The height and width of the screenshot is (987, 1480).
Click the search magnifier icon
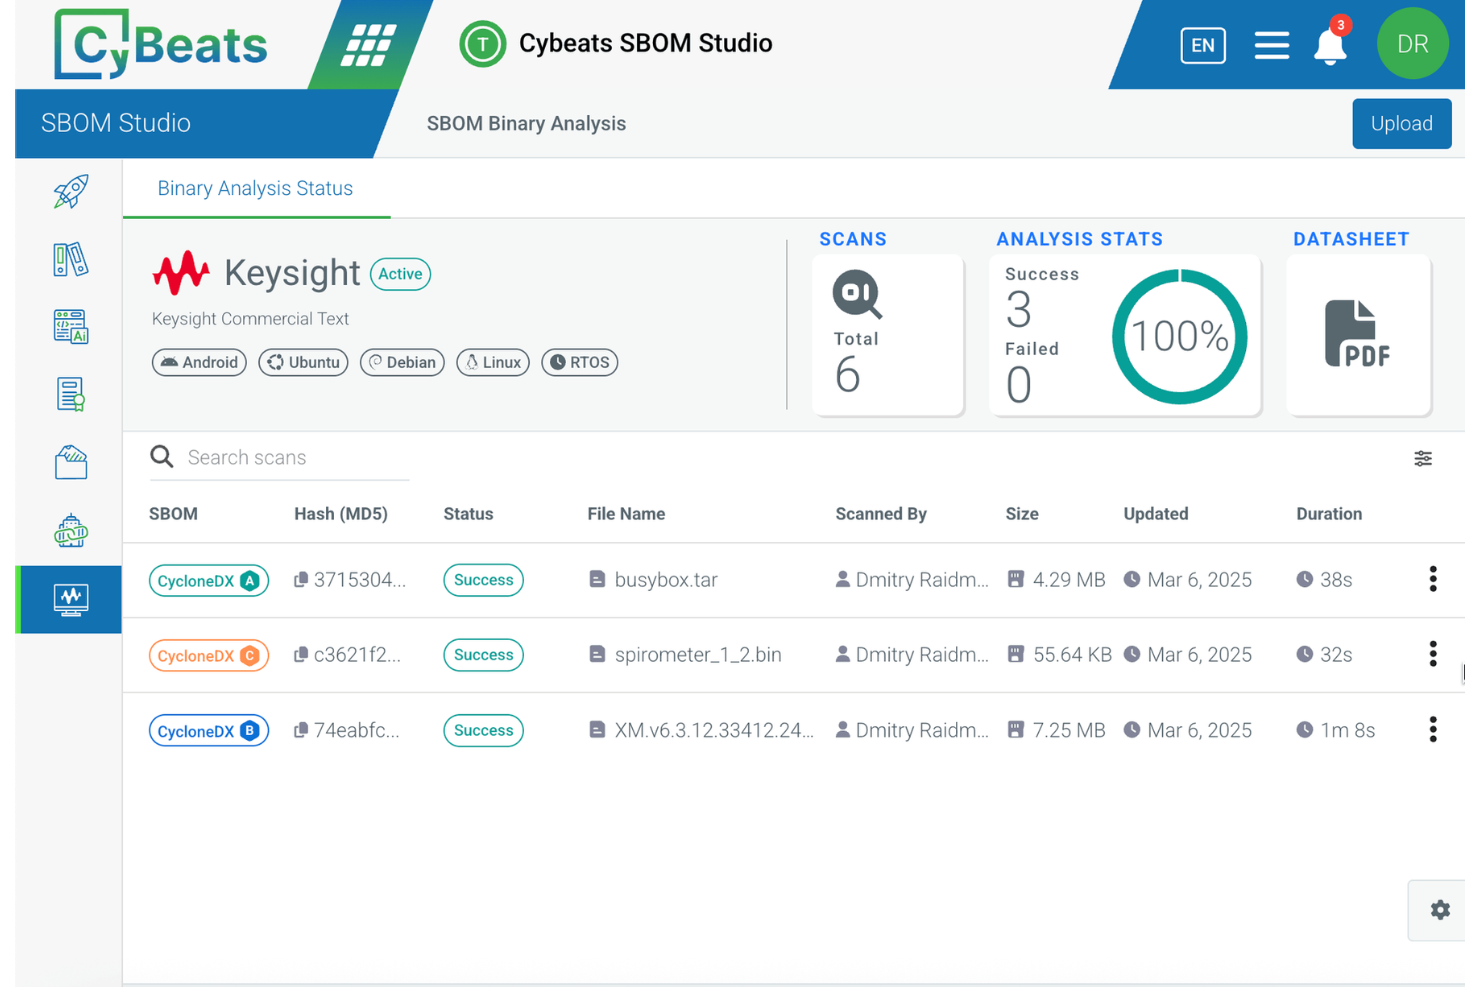(162, 457)
